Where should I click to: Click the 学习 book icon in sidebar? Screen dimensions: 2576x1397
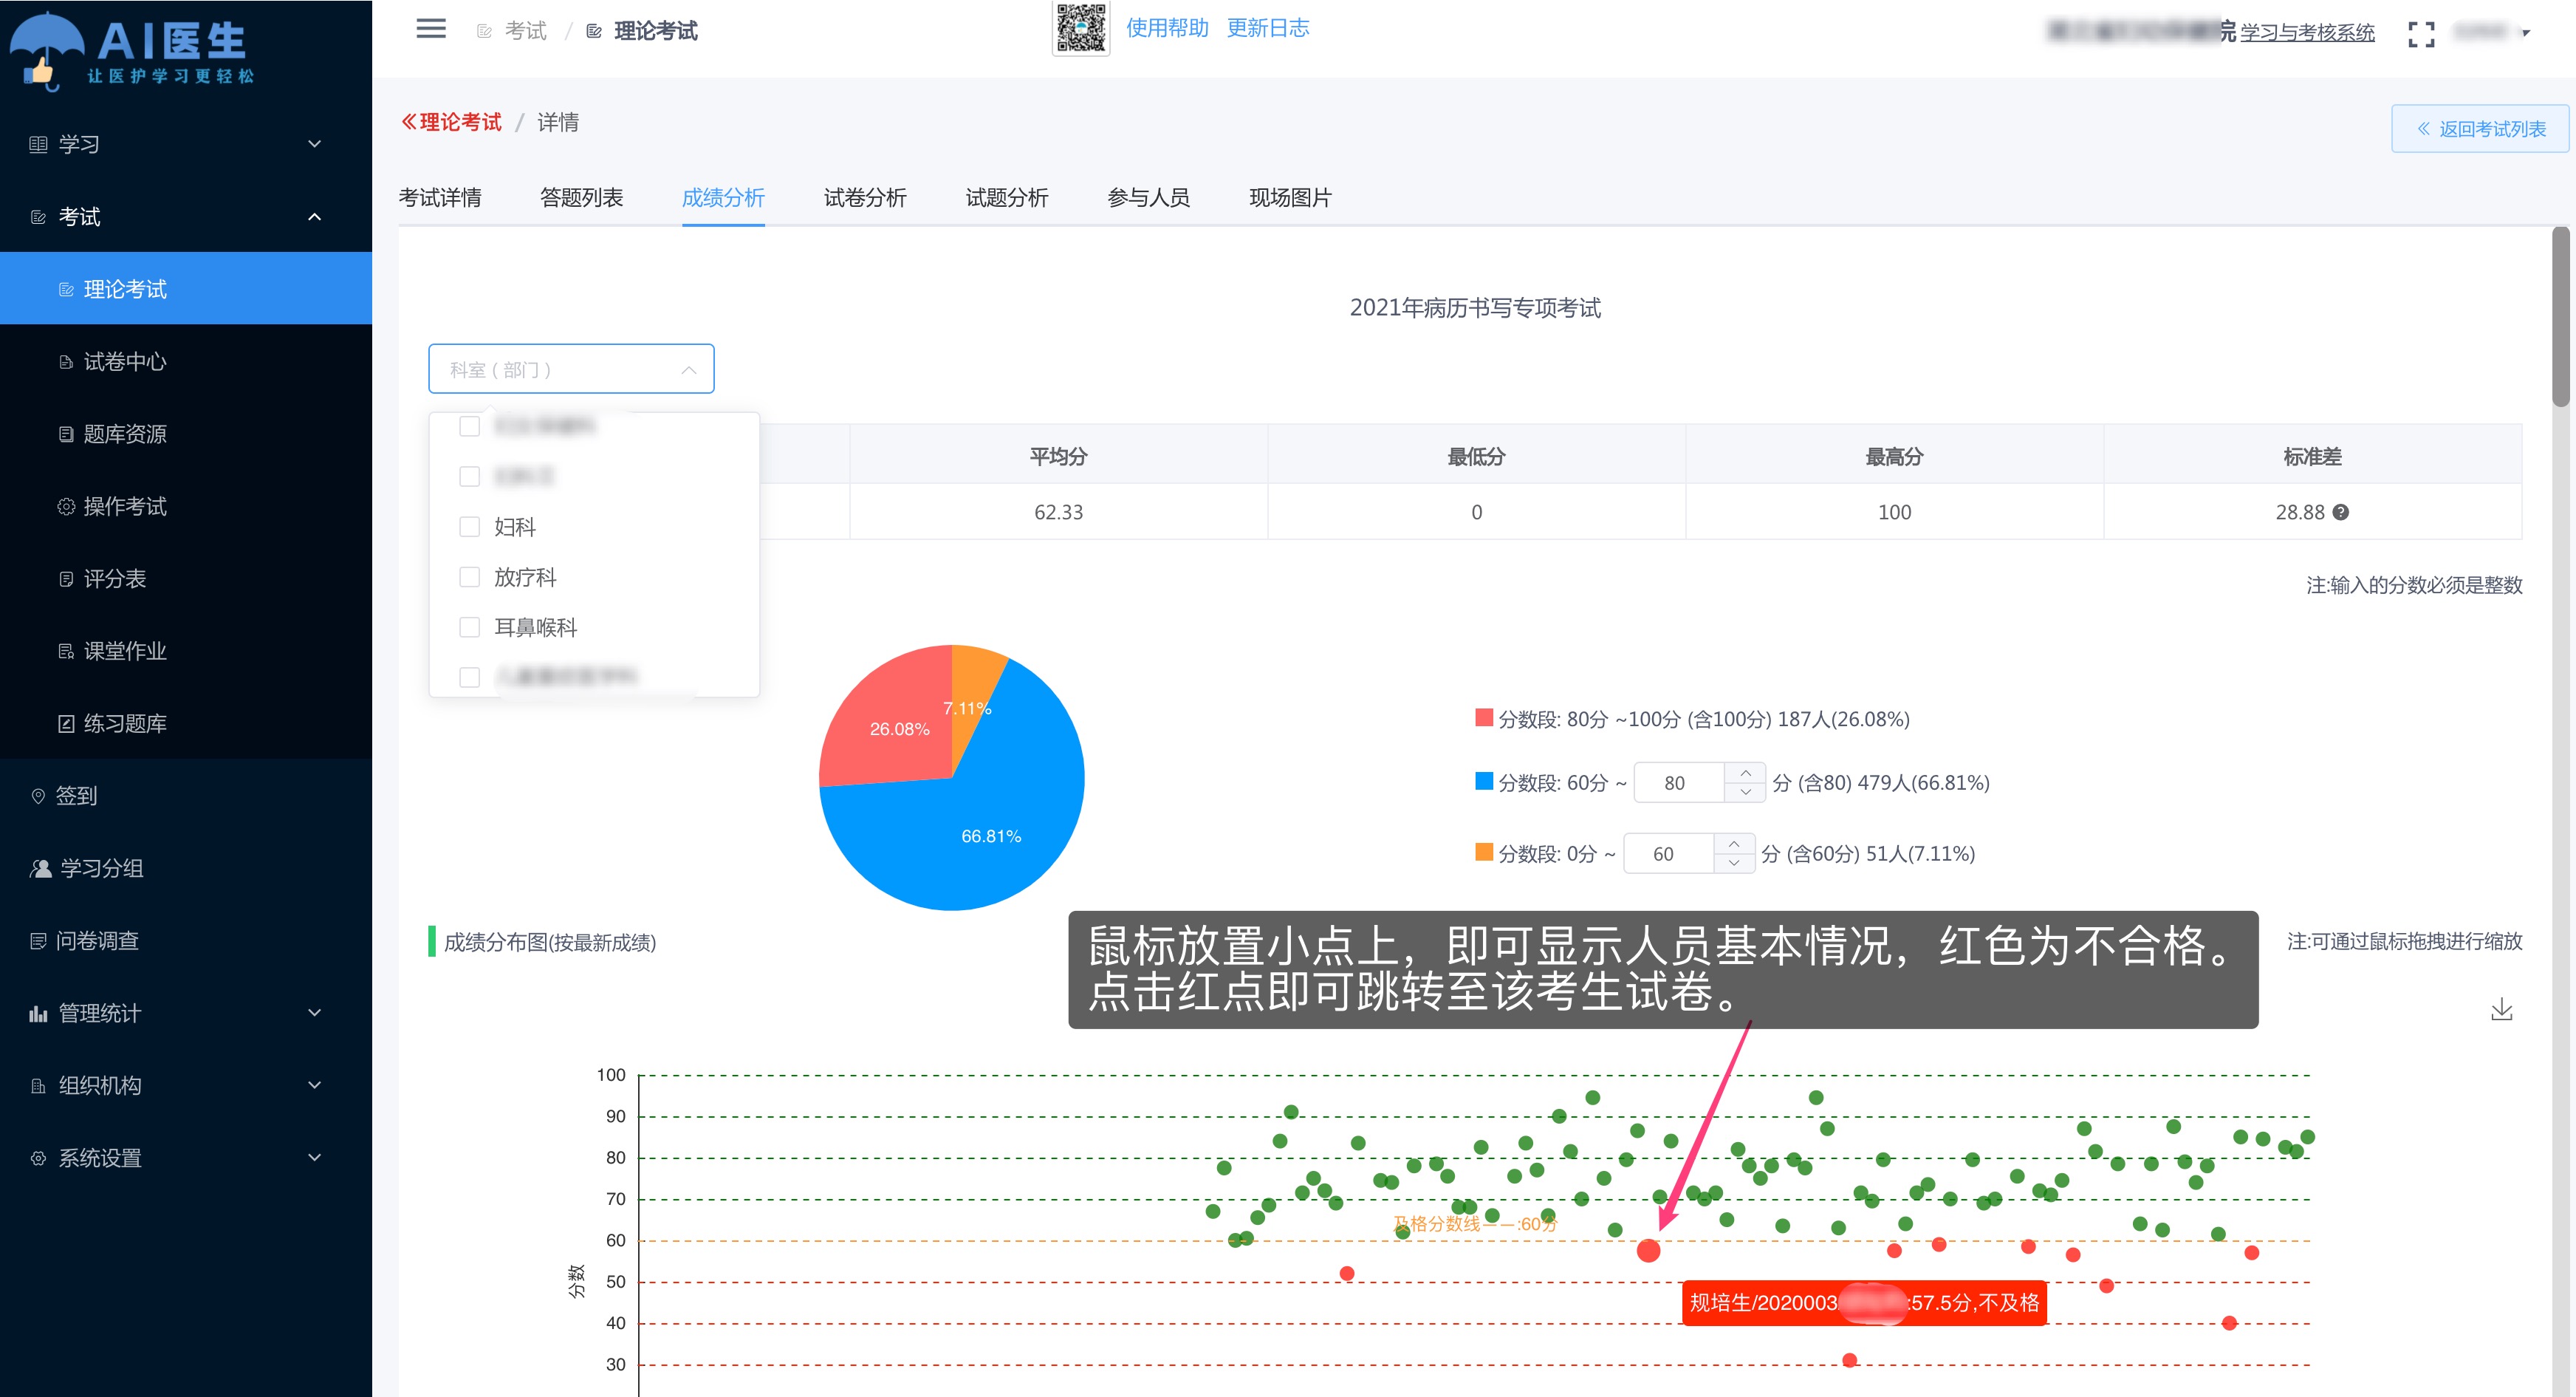pos(38,144)
